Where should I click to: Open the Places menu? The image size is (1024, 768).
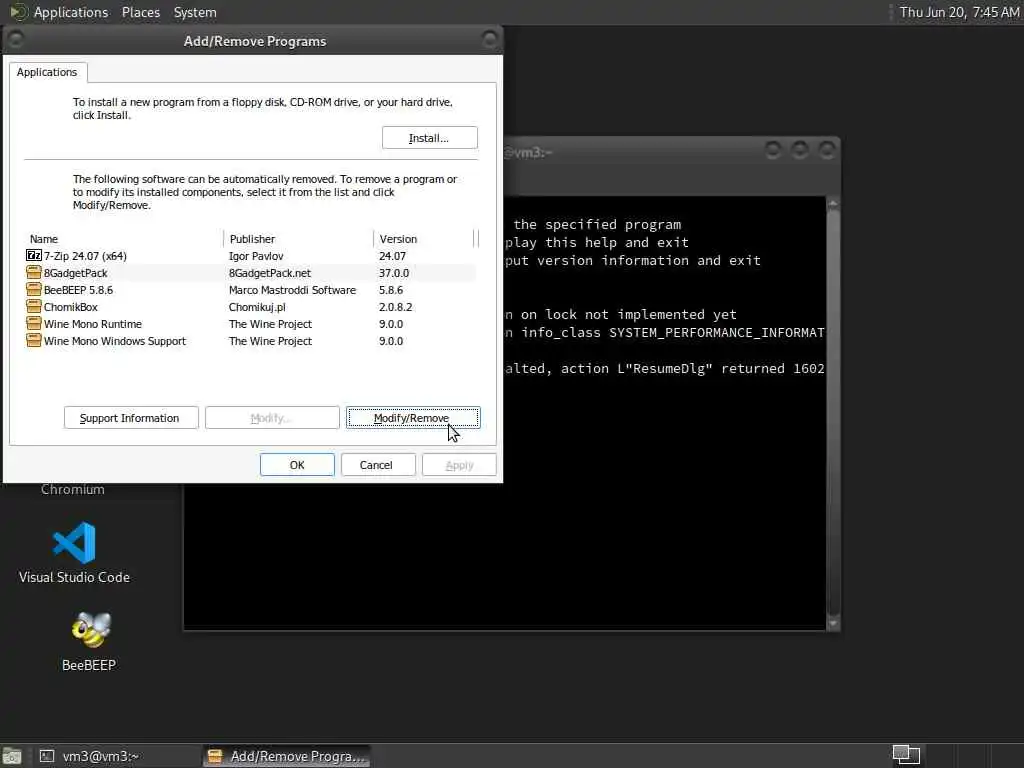pyautogui.click(x=140, y=12)
